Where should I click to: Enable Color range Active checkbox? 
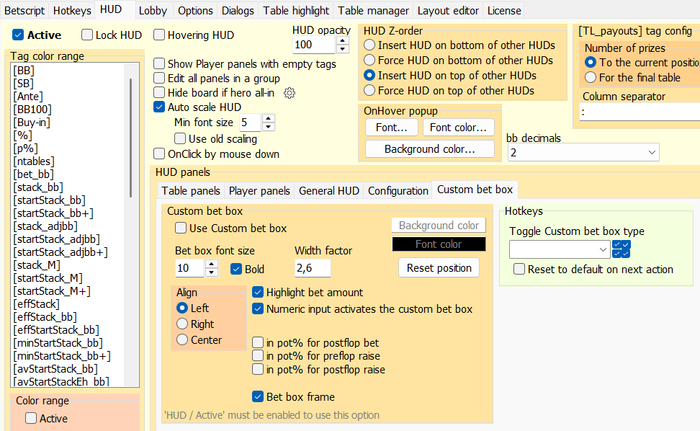tap(31, 418)
